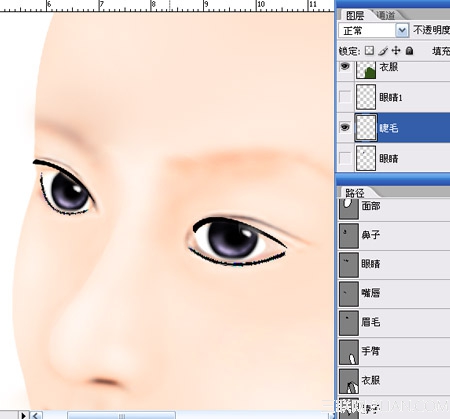Select the 路径 paths tab
450x419 pixels.
pos(355,193)
